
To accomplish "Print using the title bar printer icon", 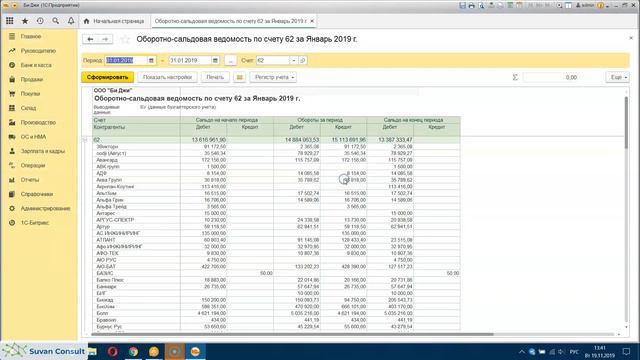I will point(472,5).
